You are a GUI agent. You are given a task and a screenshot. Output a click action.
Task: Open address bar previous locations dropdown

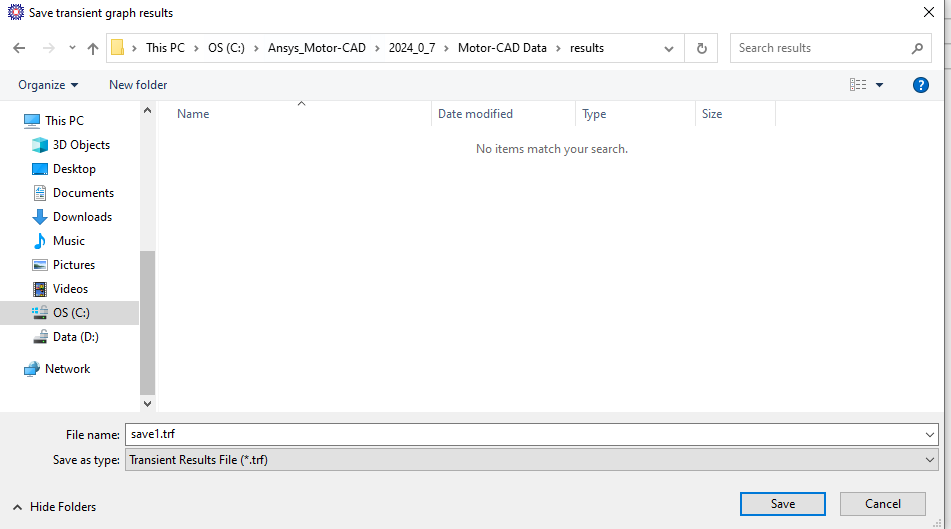click(669, 49)
